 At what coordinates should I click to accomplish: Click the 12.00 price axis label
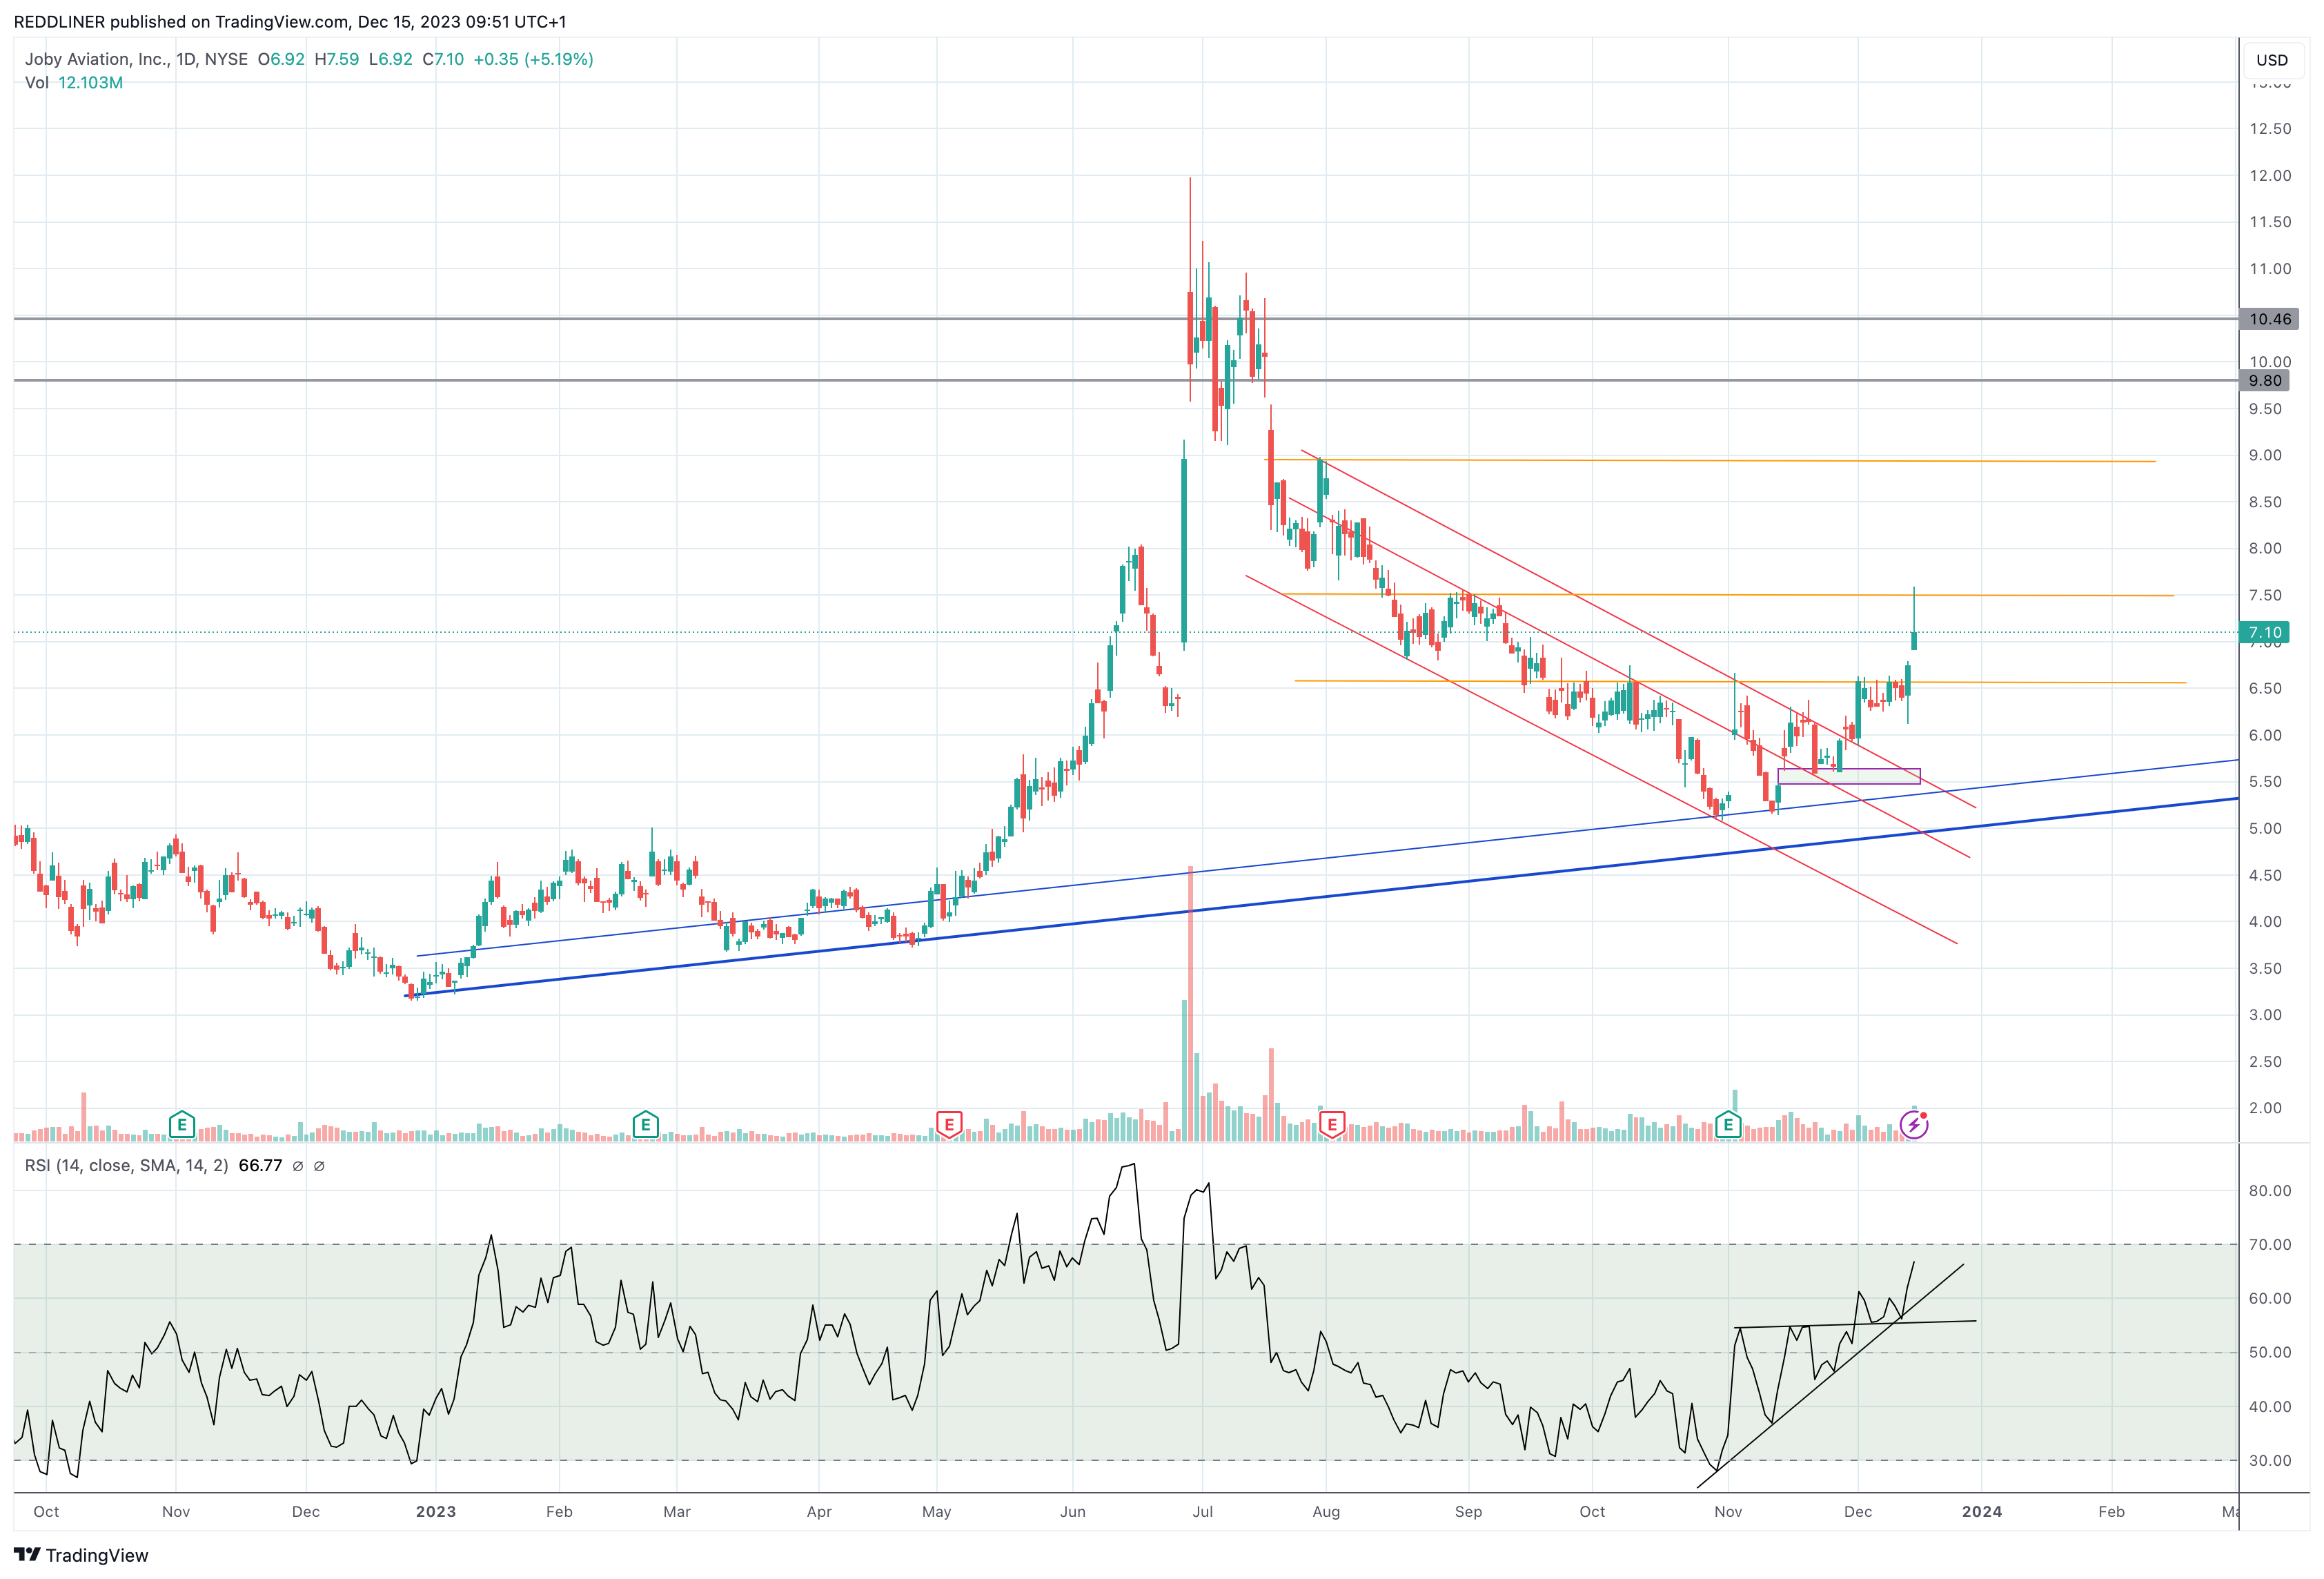2270,175
